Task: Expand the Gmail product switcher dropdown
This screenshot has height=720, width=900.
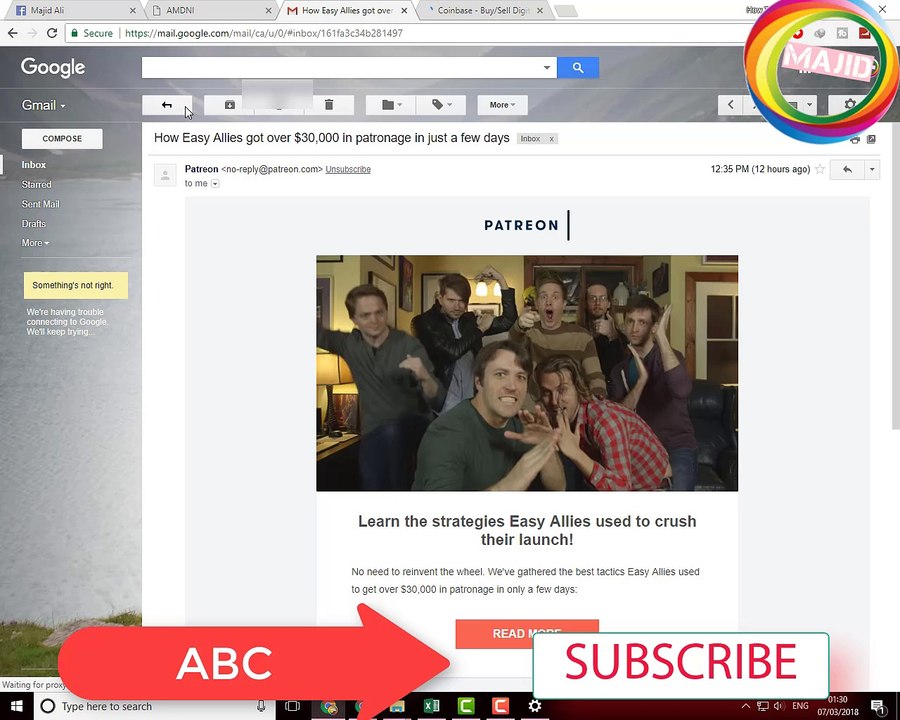Action: [44, 105]
